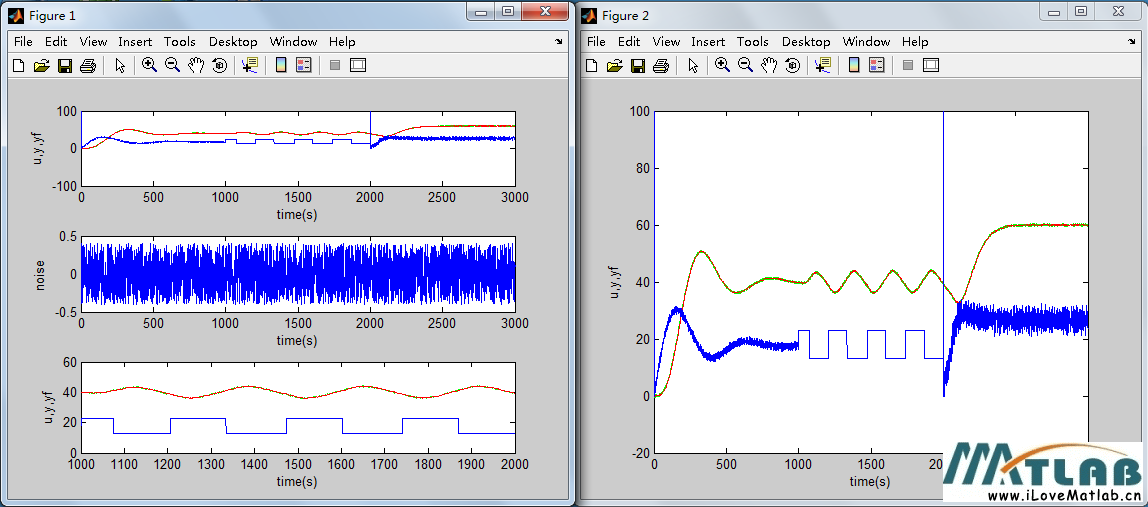Save Figure 1 using the floppy disk icon
1148x507 pixels.
tap(64, 66)
